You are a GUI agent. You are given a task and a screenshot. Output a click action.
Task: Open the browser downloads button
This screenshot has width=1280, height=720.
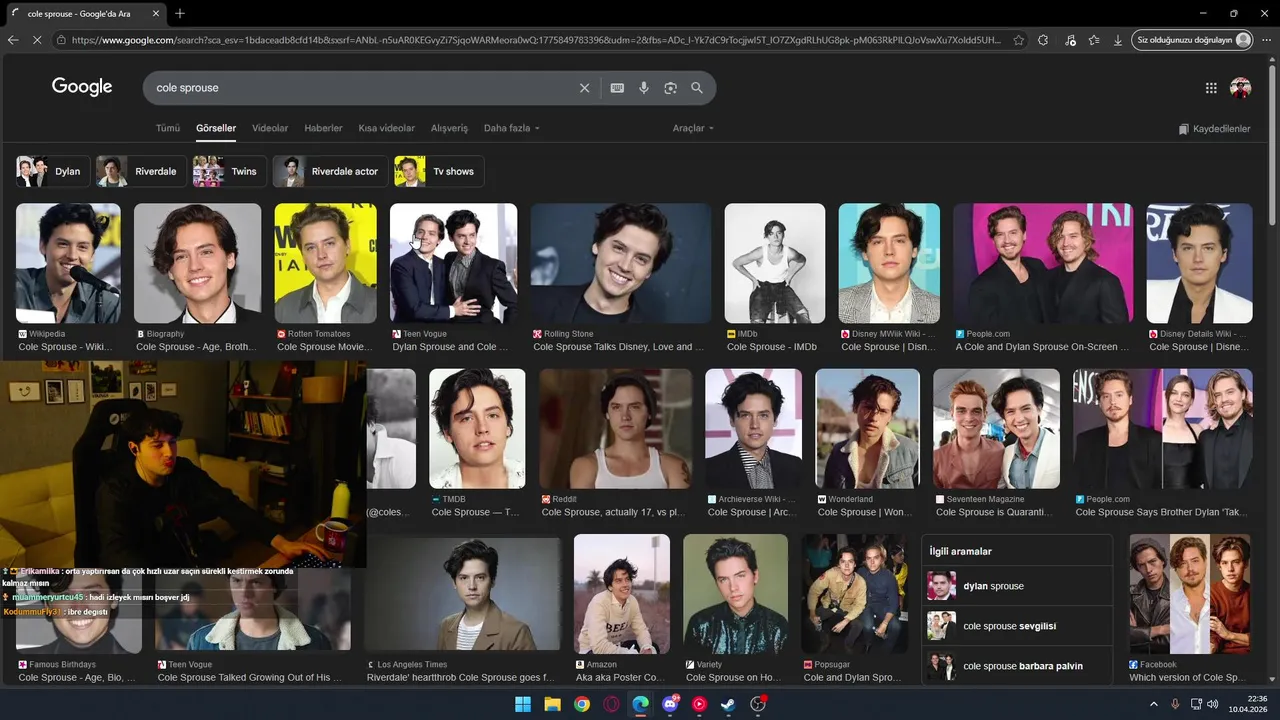(x=1118, y=40)
